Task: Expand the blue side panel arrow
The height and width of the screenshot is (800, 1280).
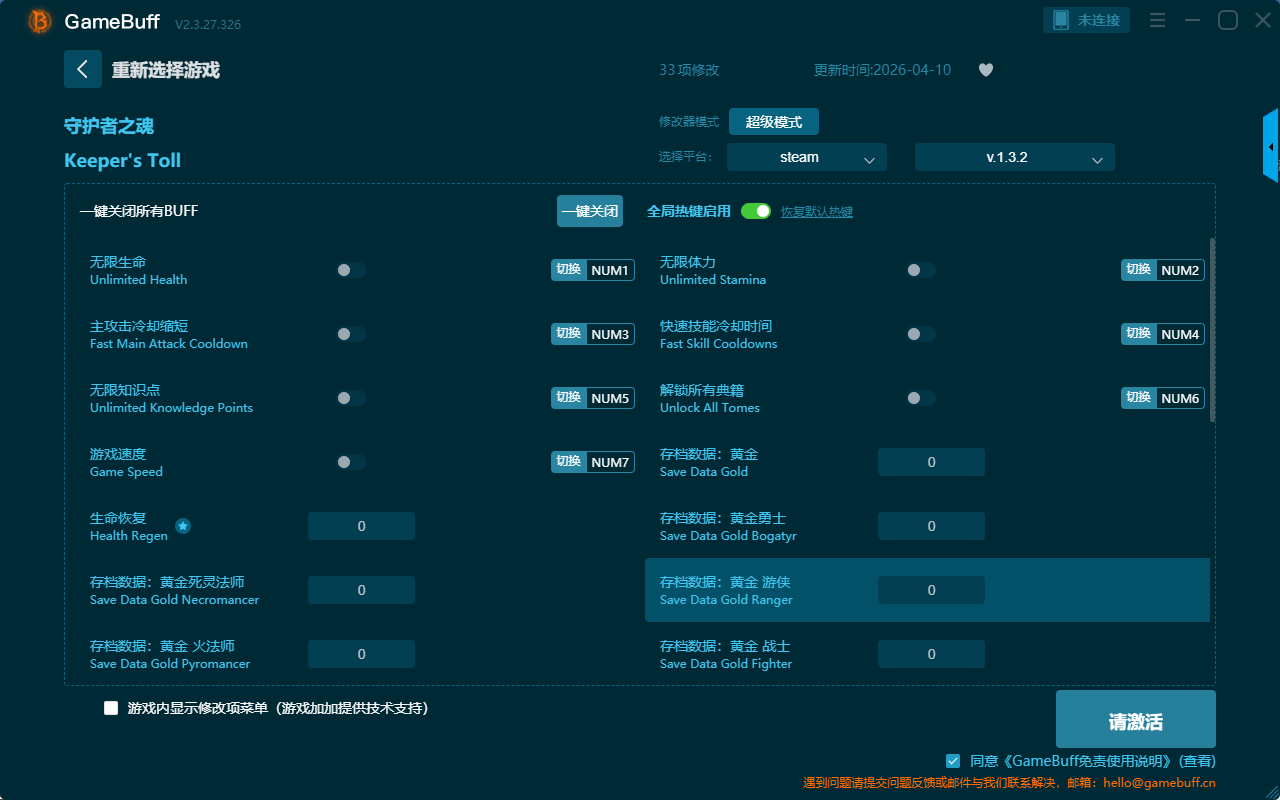Action: coord(1271,147)
